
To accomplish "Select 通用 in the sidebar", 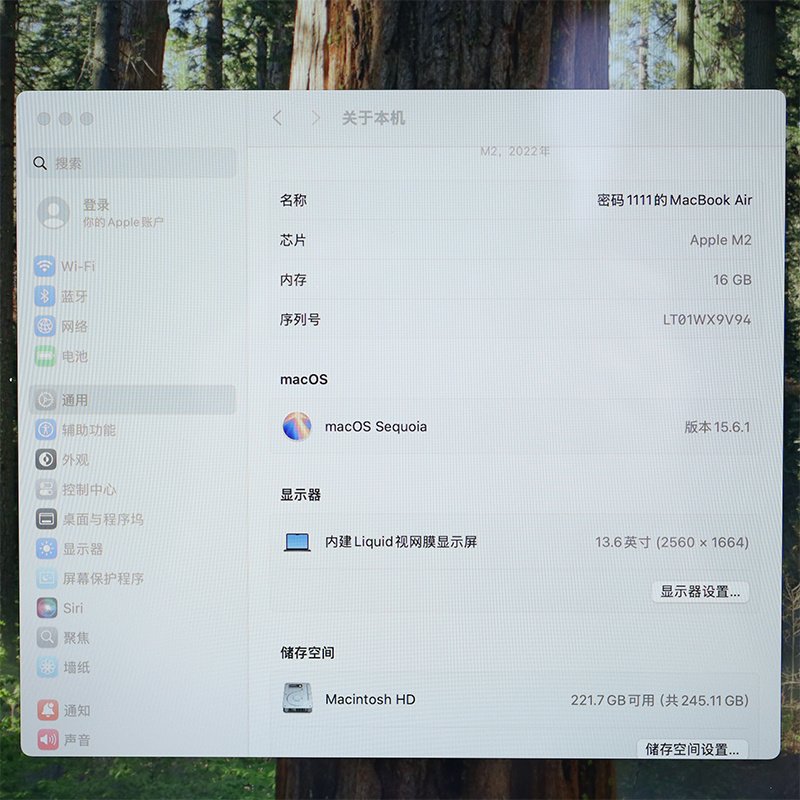I will coord(133,400).
